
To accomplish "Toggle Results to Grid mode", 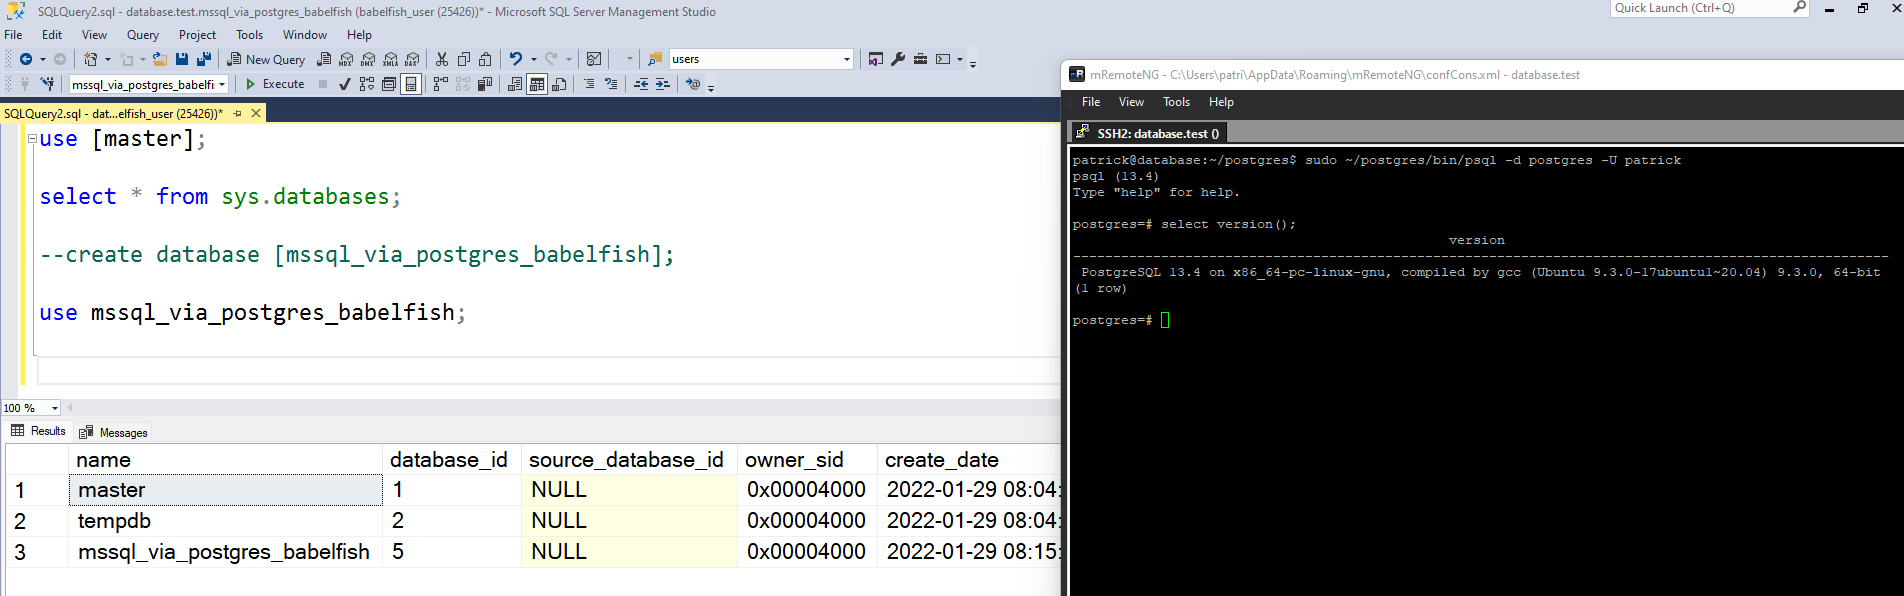I will [x=537, y=84].
